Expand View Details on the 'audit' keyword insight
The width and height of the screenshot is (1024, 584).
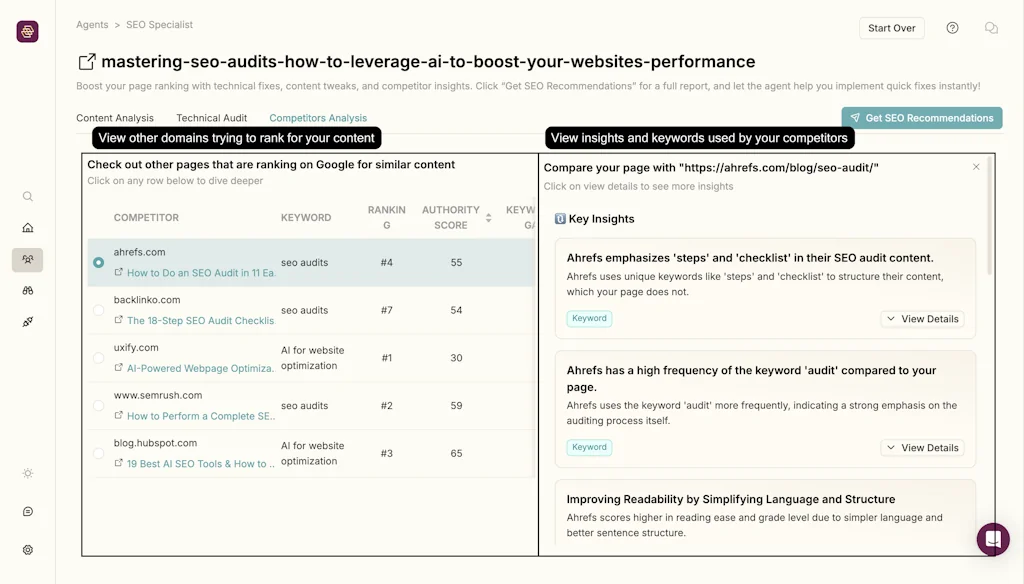coord(921,447)
